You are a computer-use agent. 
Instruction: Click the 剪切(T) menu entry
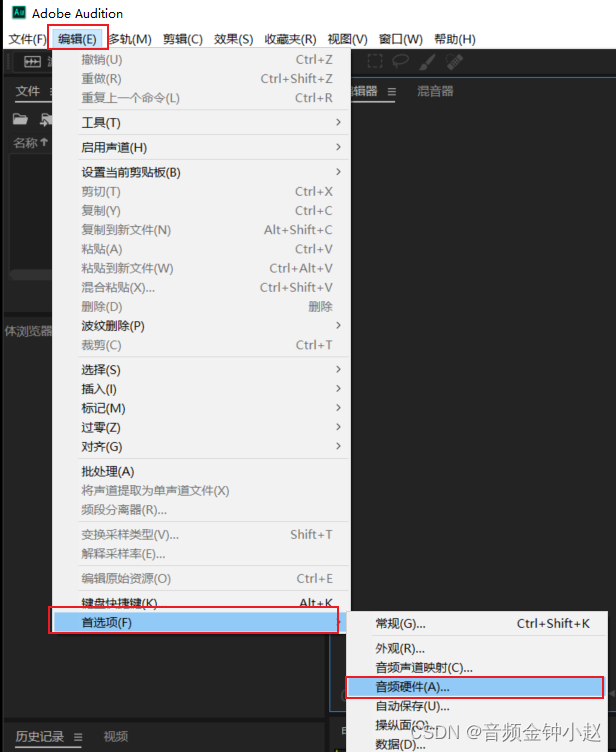201,191
